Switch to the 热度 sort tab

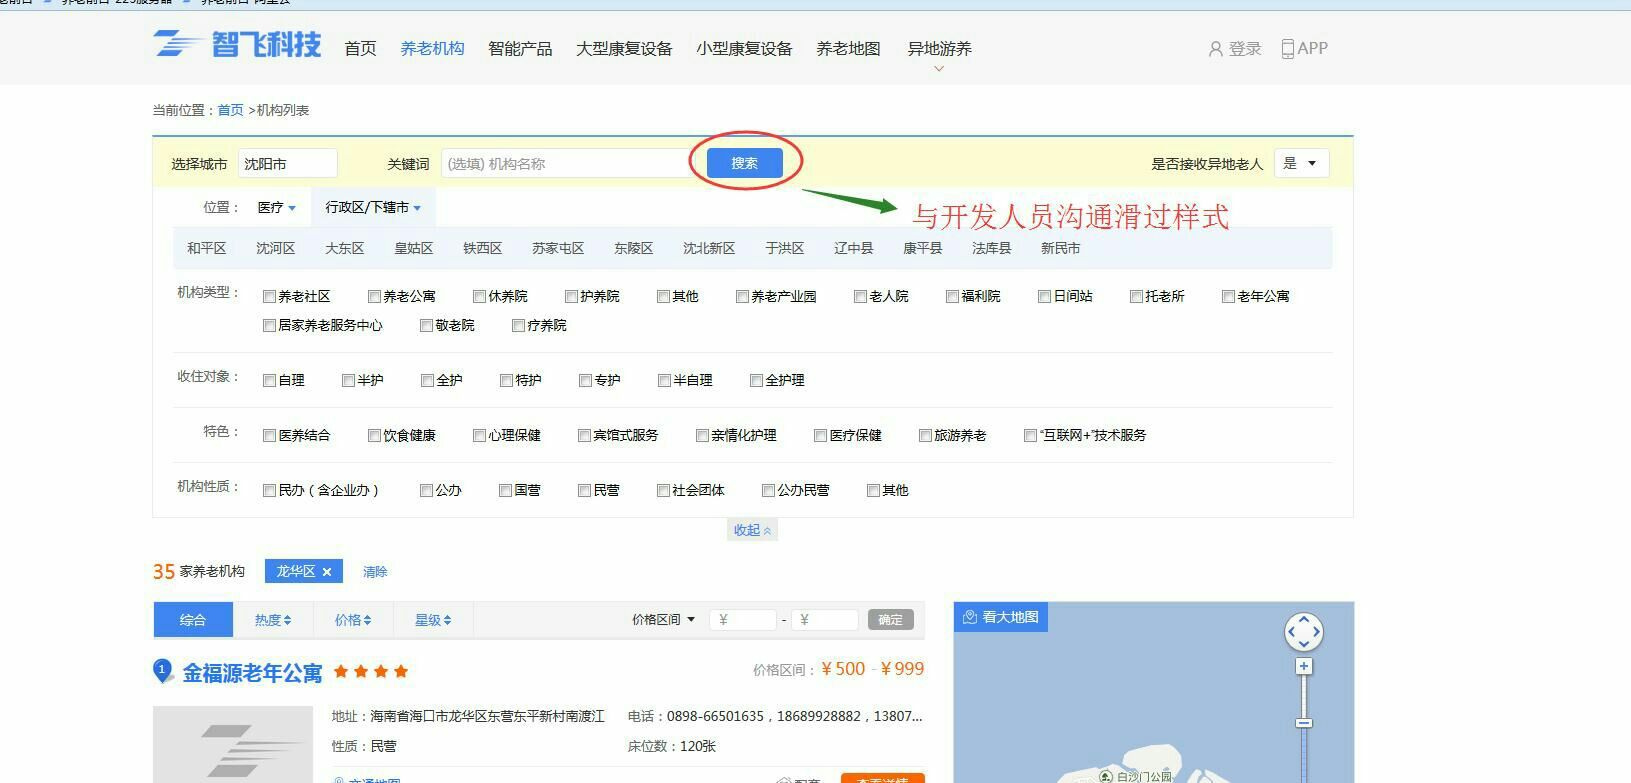[x=272, y=620]
